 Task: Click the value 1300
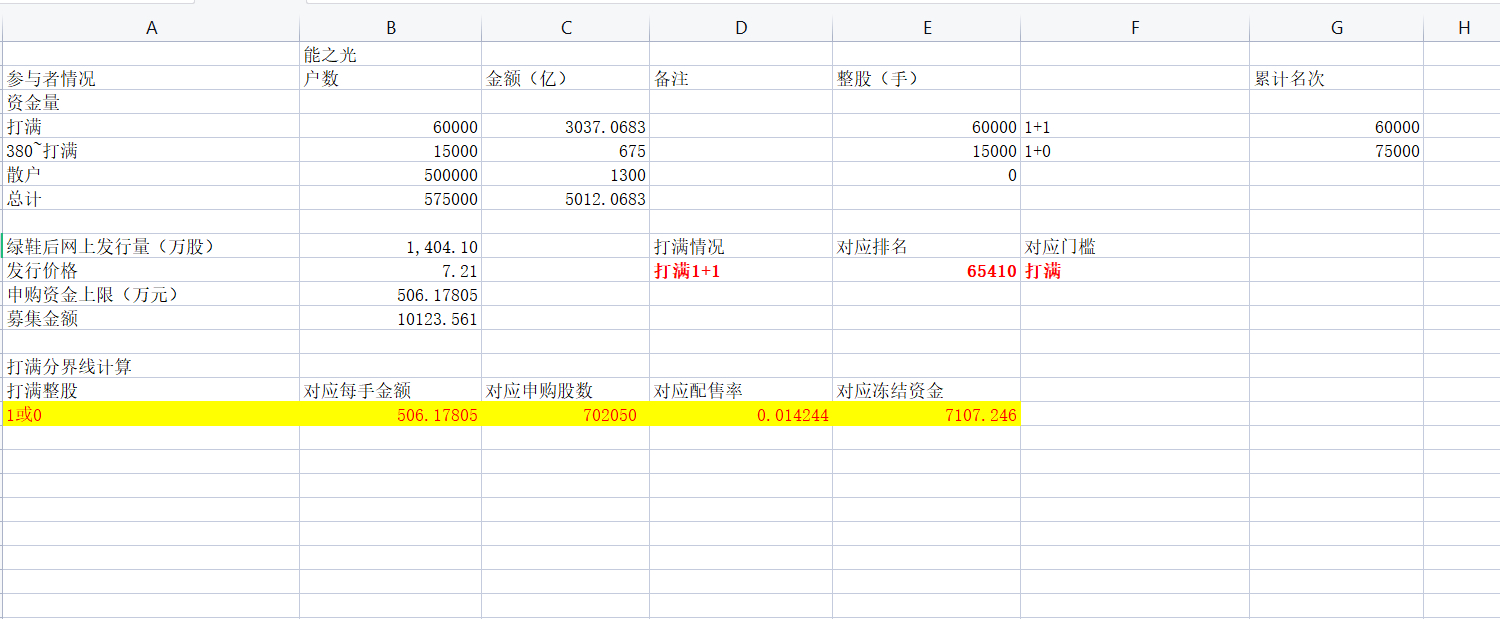[566, 175]
